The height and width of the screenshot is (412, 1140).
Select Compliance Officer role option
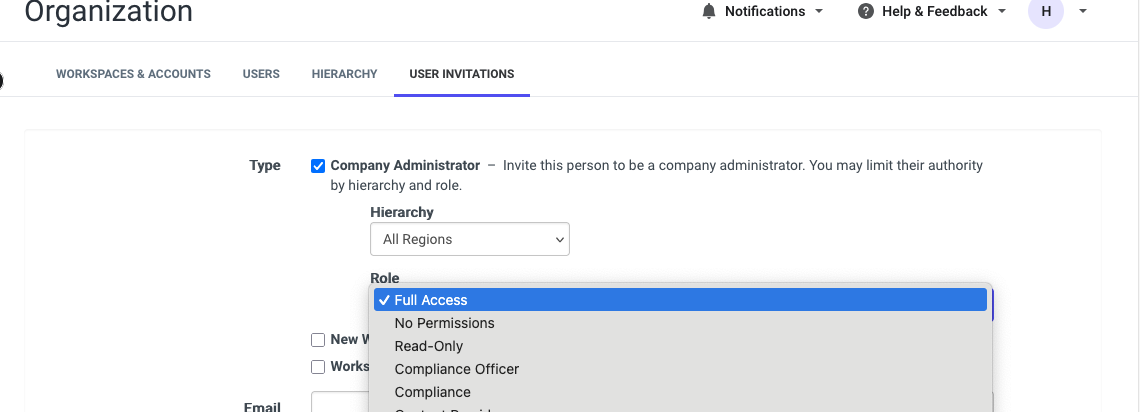point(680,369)
